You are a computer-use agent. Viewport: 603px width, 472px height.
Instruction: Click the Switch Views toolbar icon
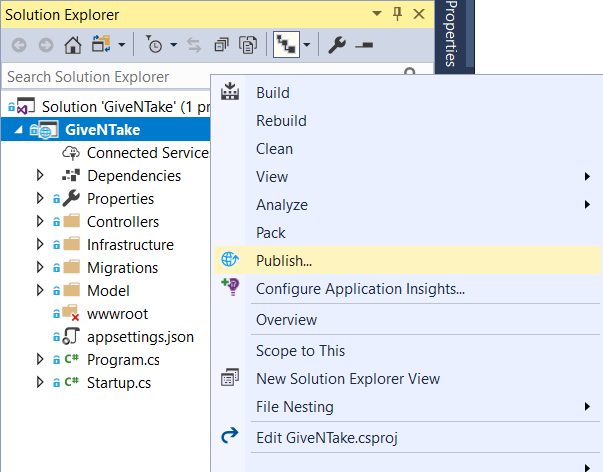101,45
